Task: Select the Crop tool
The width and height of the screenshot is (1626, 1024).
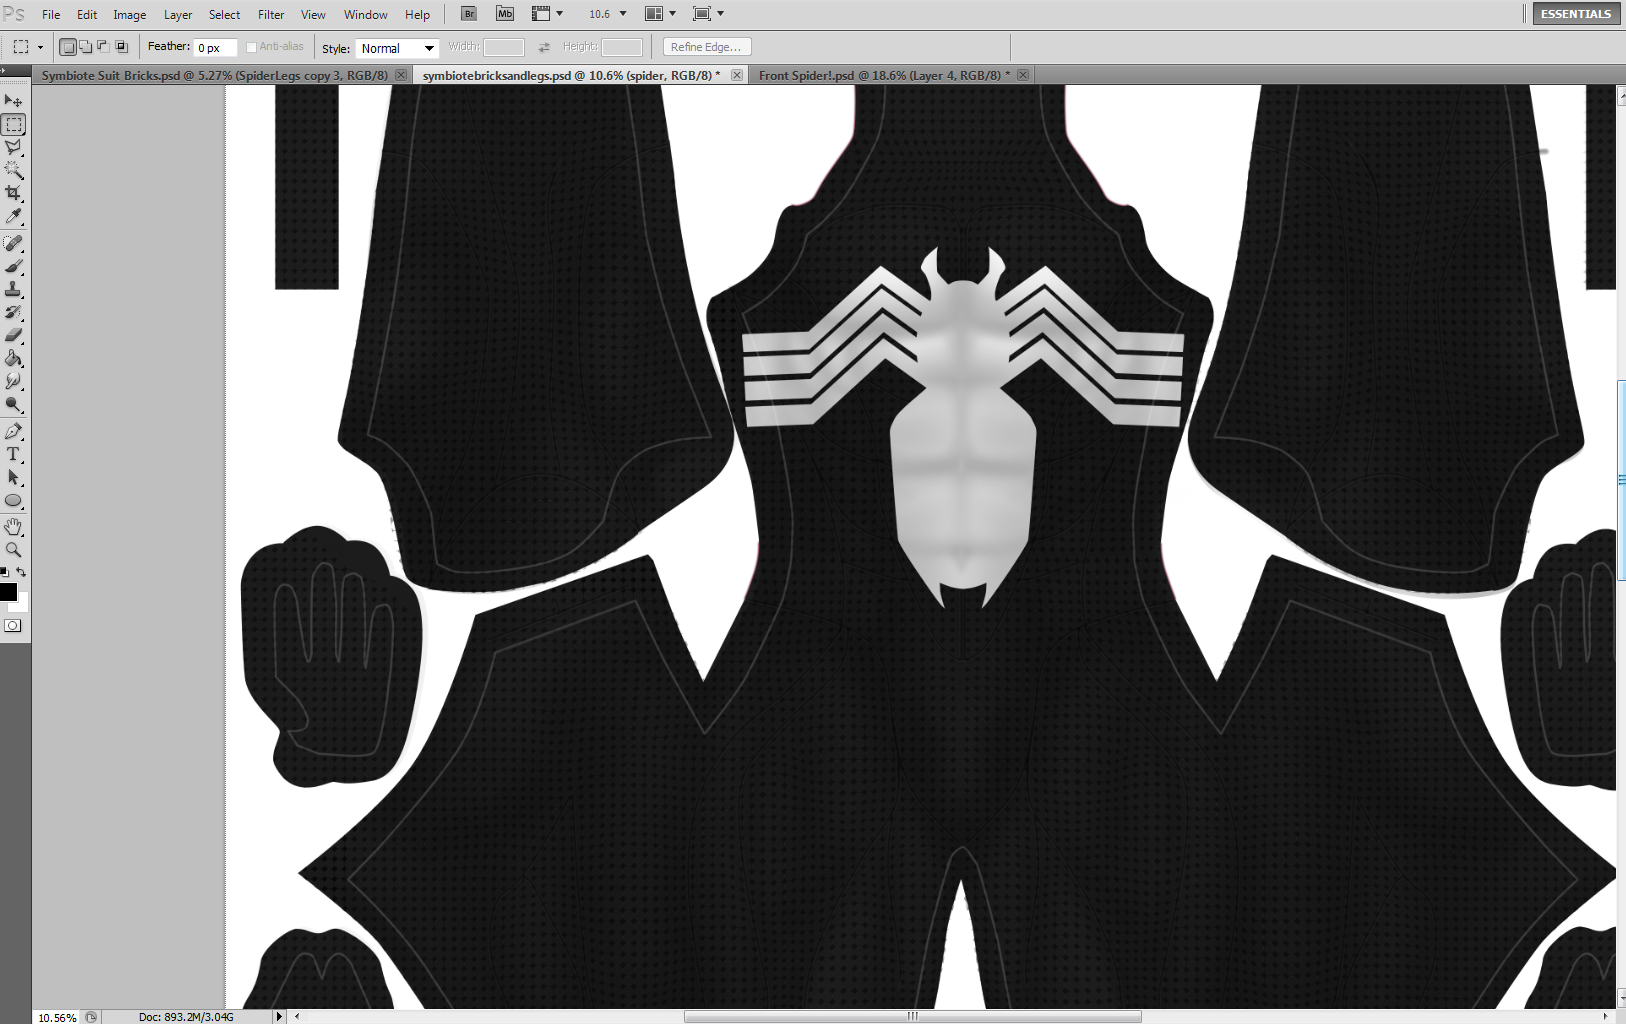Action: (x=14, y=193)
